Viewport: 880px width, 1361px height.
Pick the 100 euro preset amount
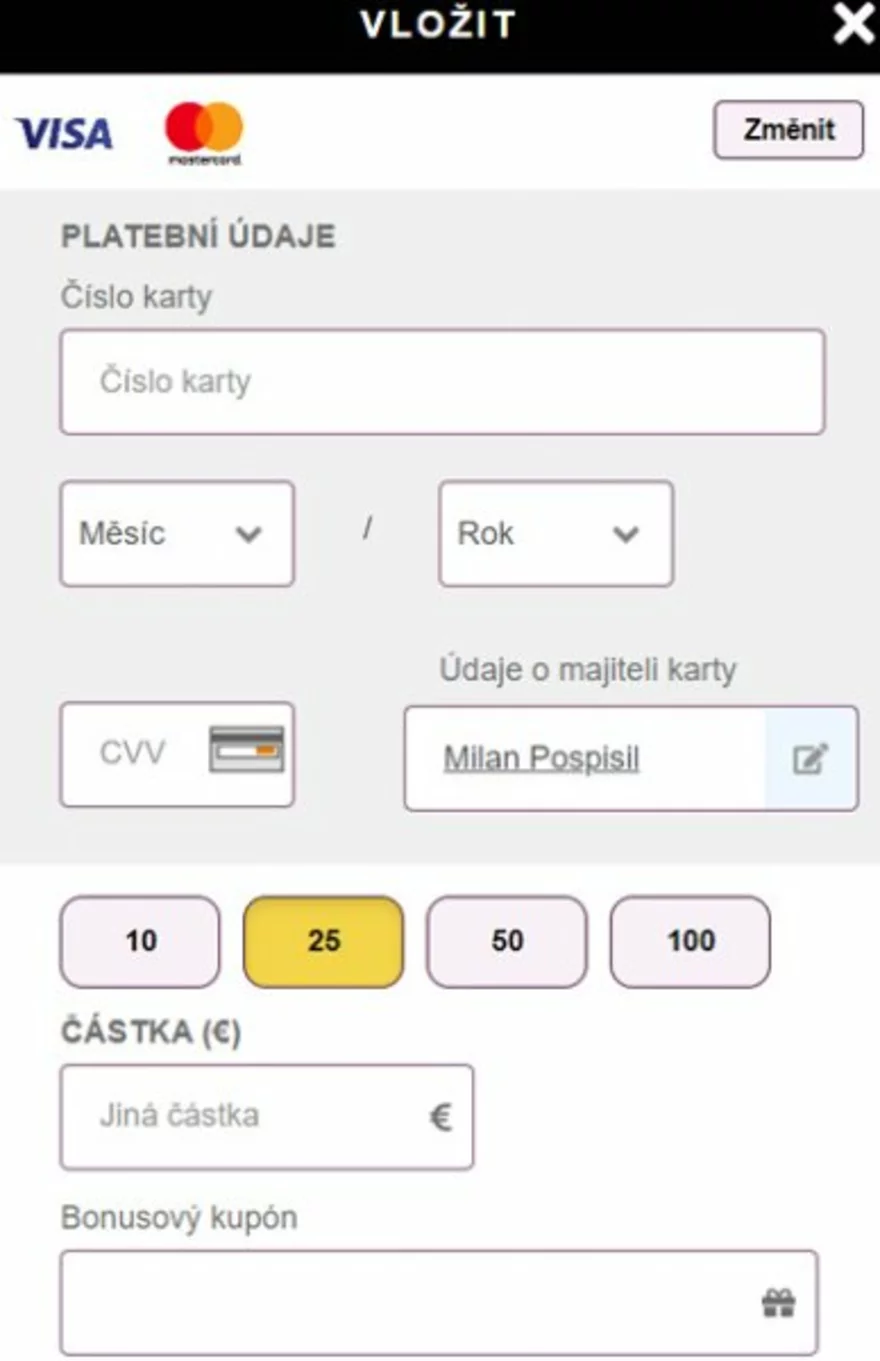coord(690,941)
